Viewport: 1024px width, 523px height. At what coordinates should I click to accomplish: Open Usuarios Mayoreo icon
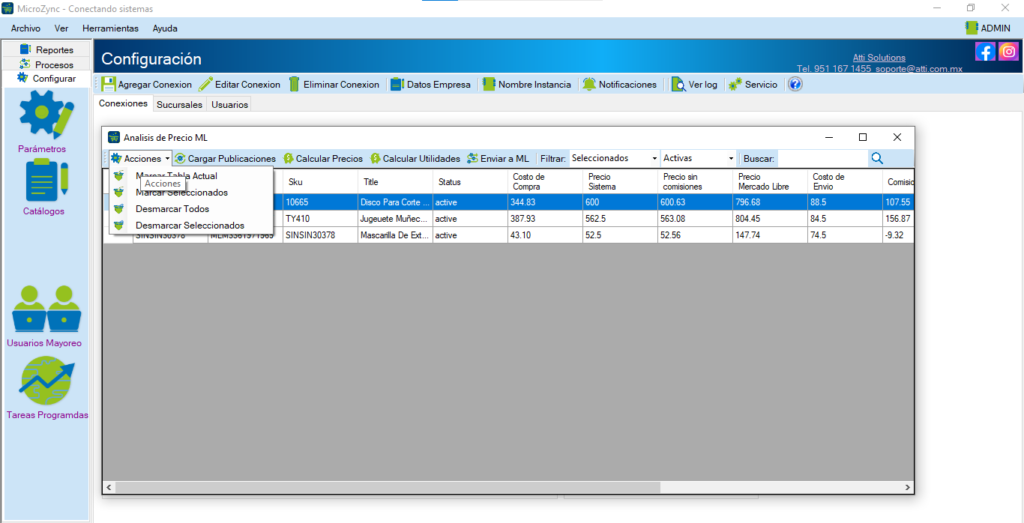[x=46, y=309]
